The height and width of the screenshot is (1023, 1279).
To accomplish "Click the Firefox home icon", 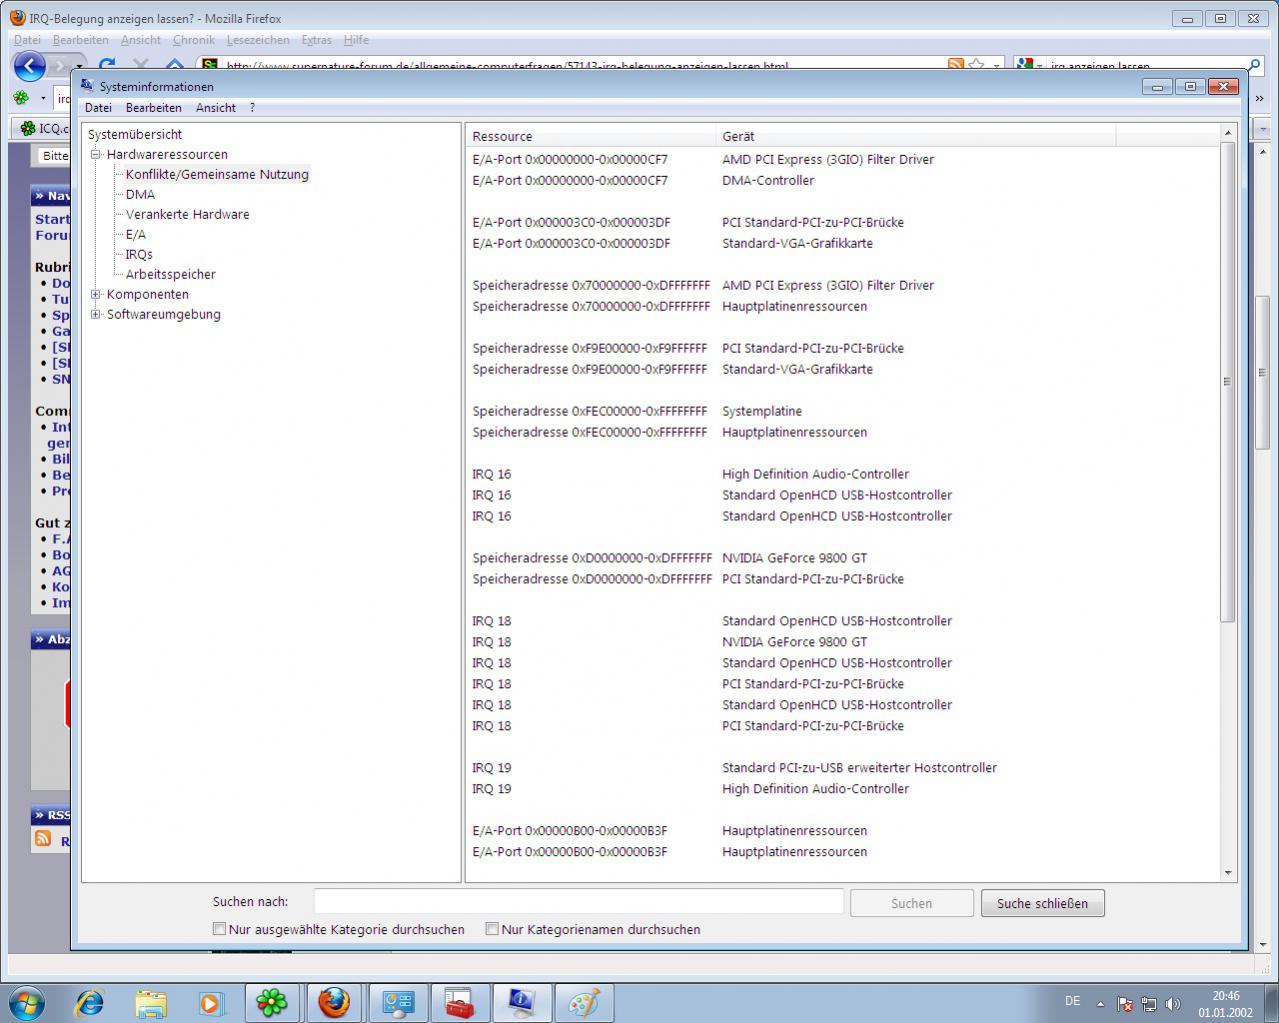I will point(174,66).
